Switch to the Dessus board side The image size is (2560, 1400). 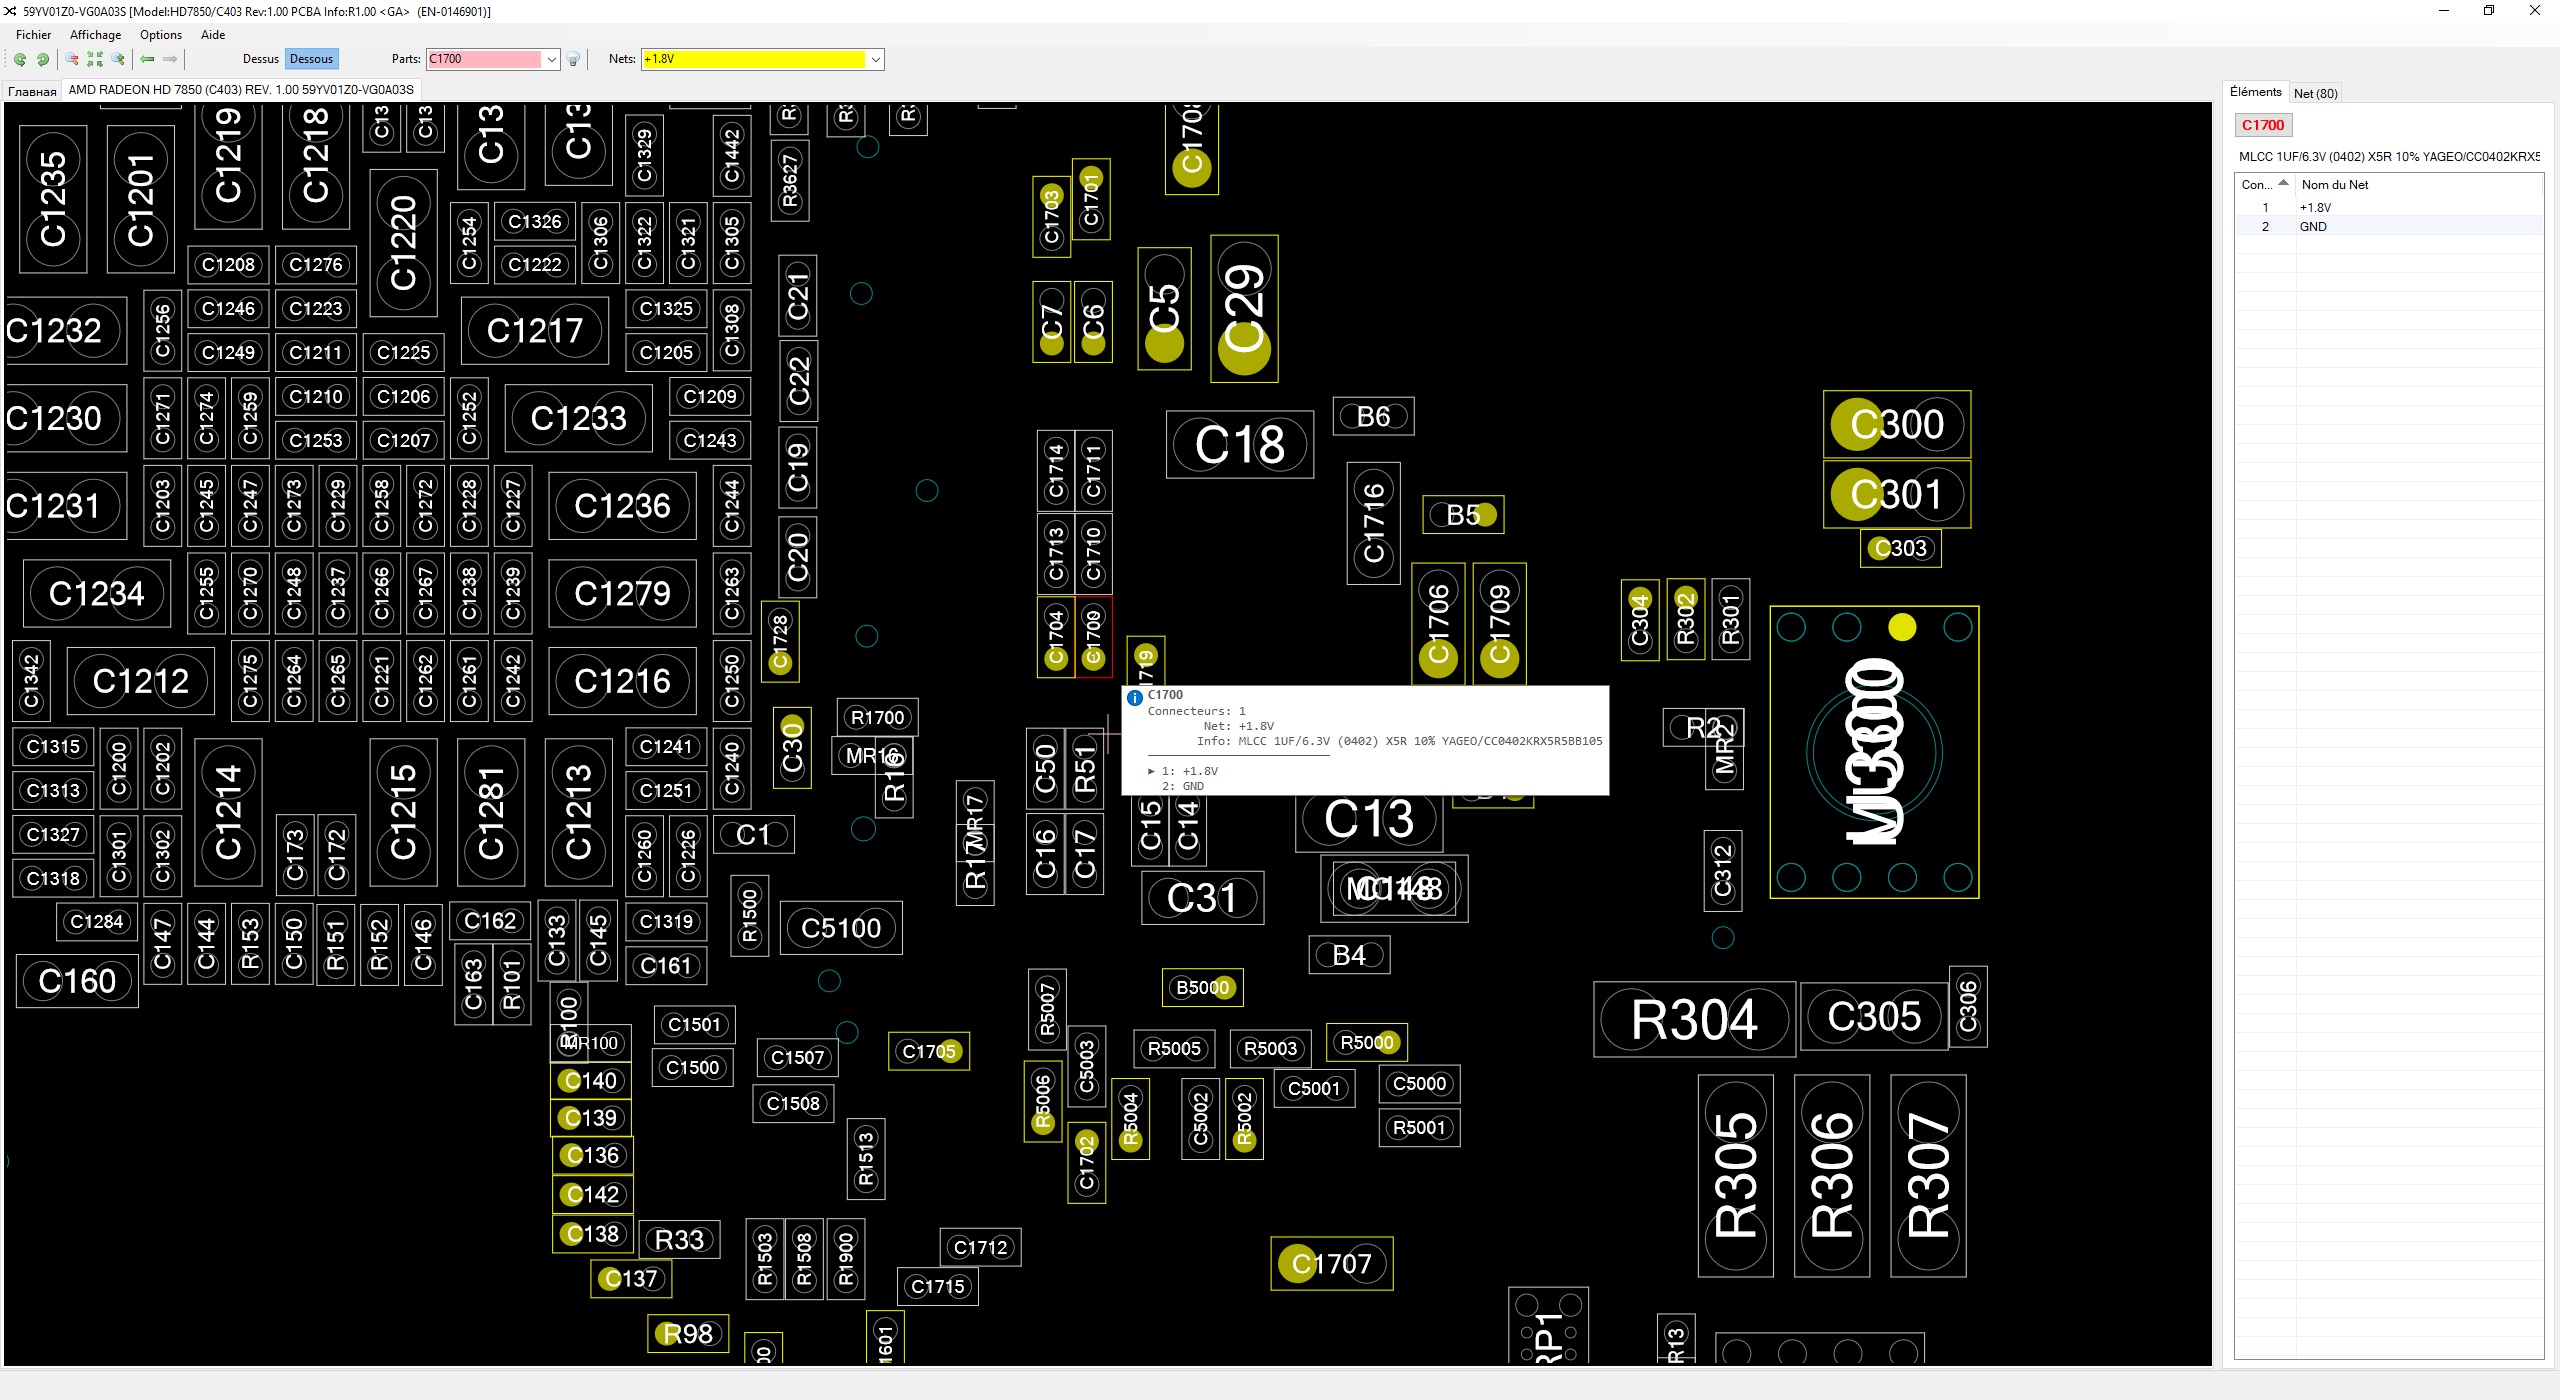coord(260,59)
